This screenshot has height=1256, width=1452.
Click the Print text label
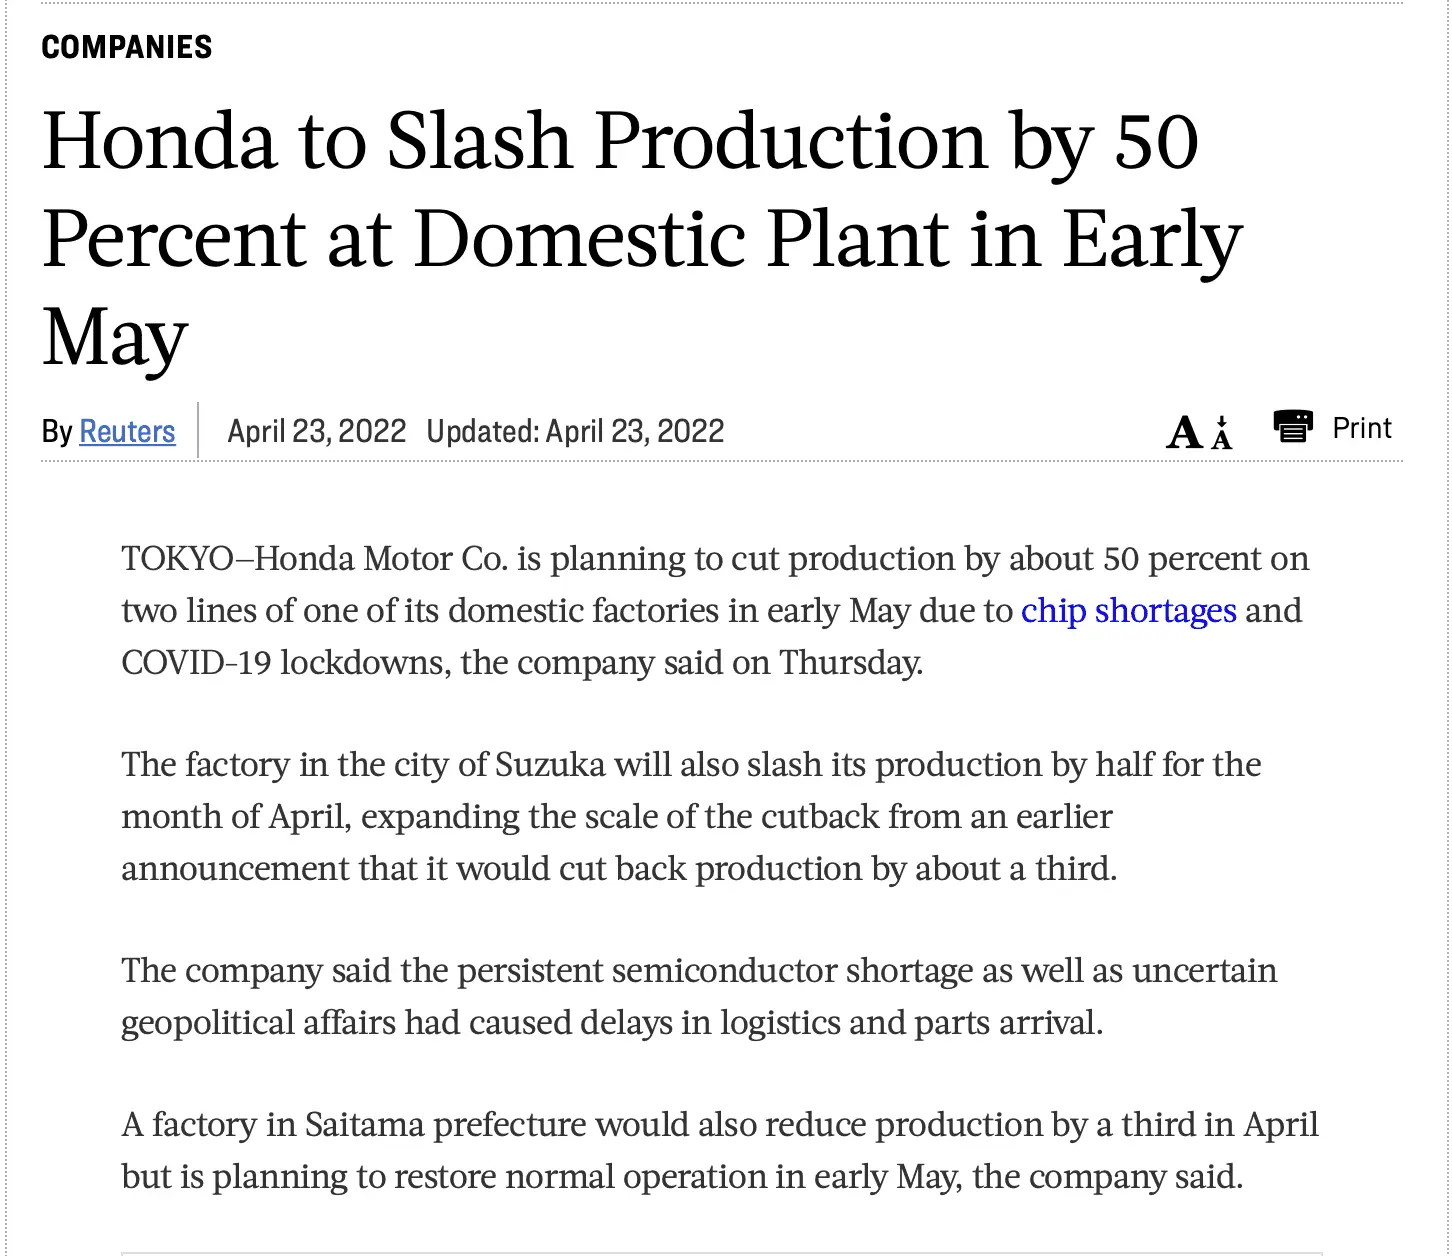[x=1362, y=428]
